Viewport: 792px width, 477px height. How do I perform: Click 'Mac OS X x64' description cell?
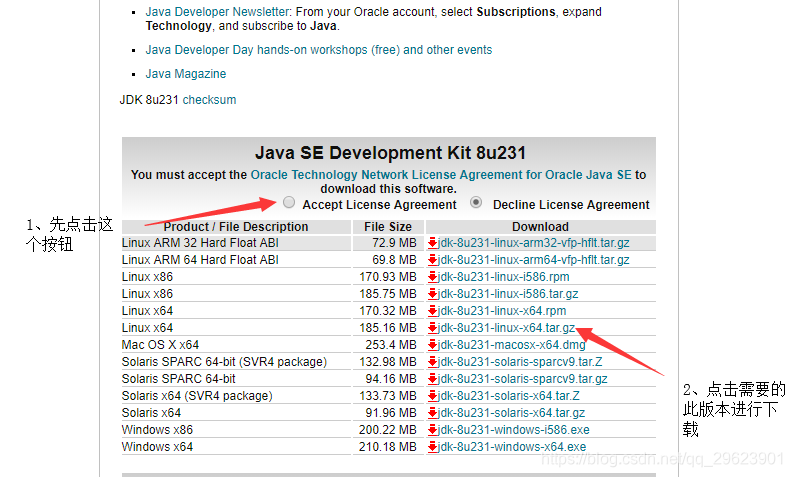pyautogui.click(x=236, y=345)
